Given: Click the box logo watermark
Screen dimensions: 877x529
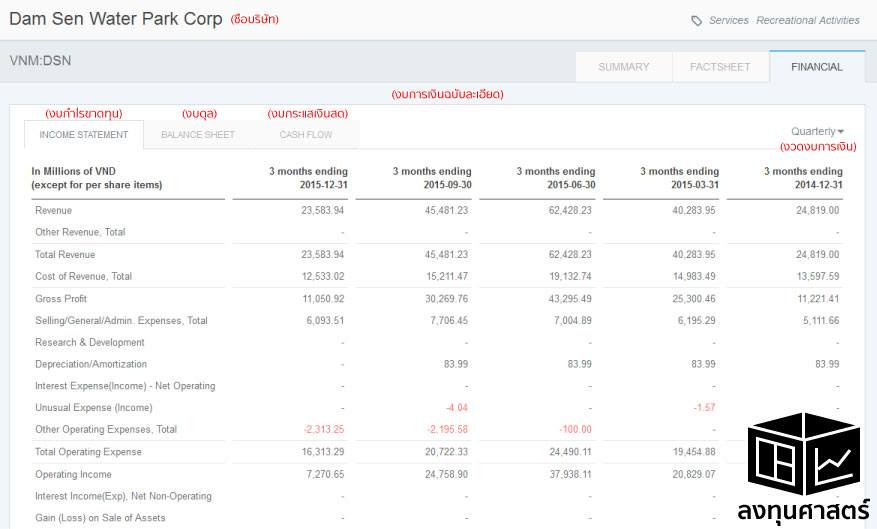Looking at the screenshot, I should tap(804, 454).
